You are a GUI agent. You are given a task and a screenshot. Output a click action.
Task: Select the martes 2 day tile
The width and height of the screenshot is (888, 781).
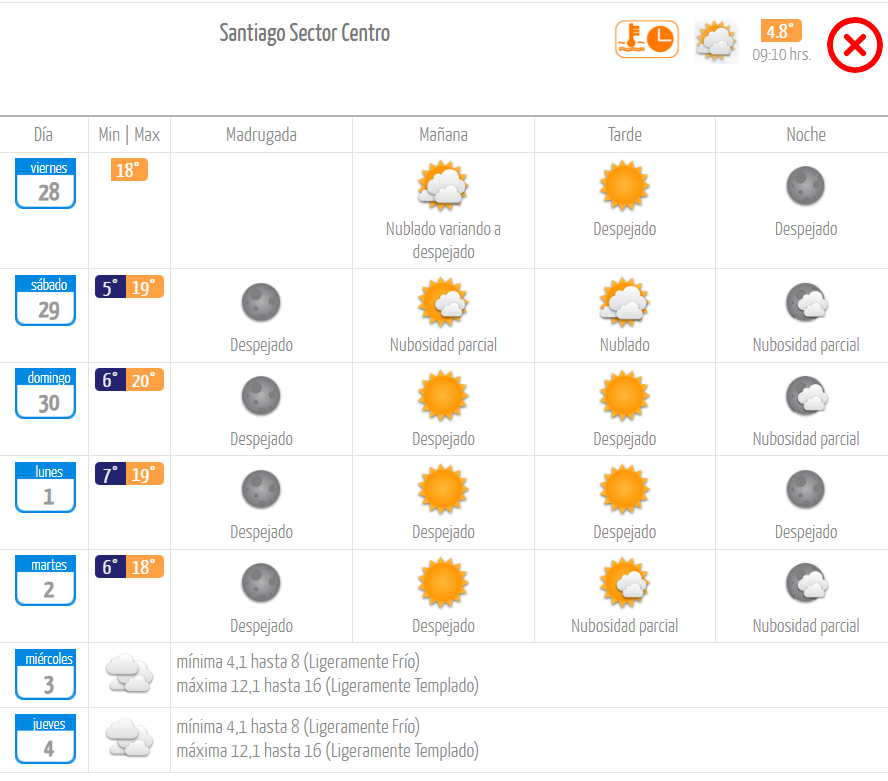coord(45,581)
